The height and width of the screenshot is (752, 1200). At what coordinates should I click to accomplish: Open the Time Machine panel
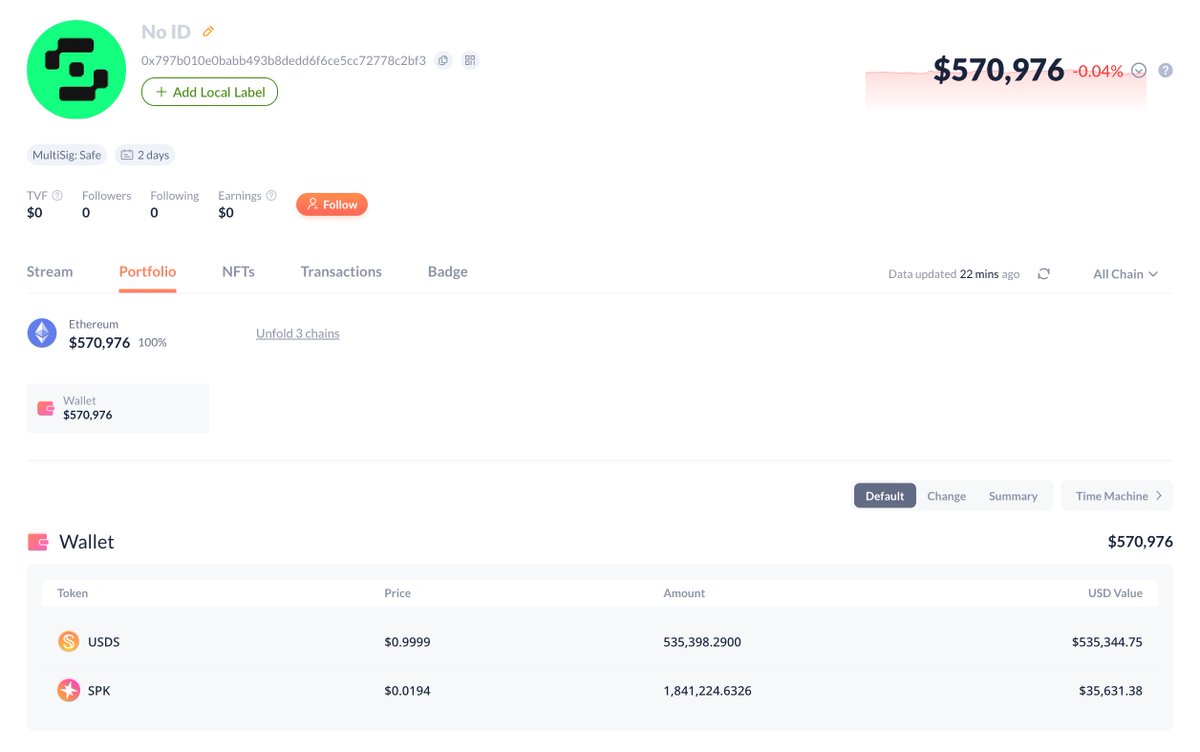coord(1118,496)
